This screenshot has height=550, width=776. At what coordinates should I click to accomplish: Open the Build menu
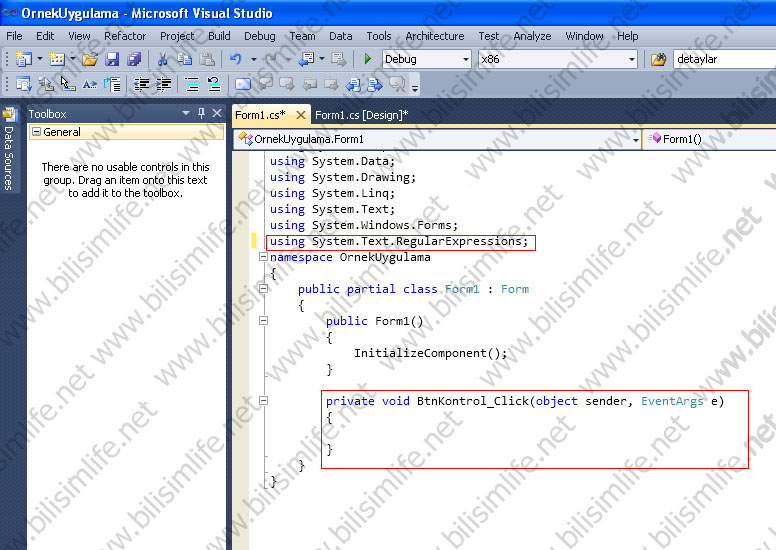click(219, 36)
